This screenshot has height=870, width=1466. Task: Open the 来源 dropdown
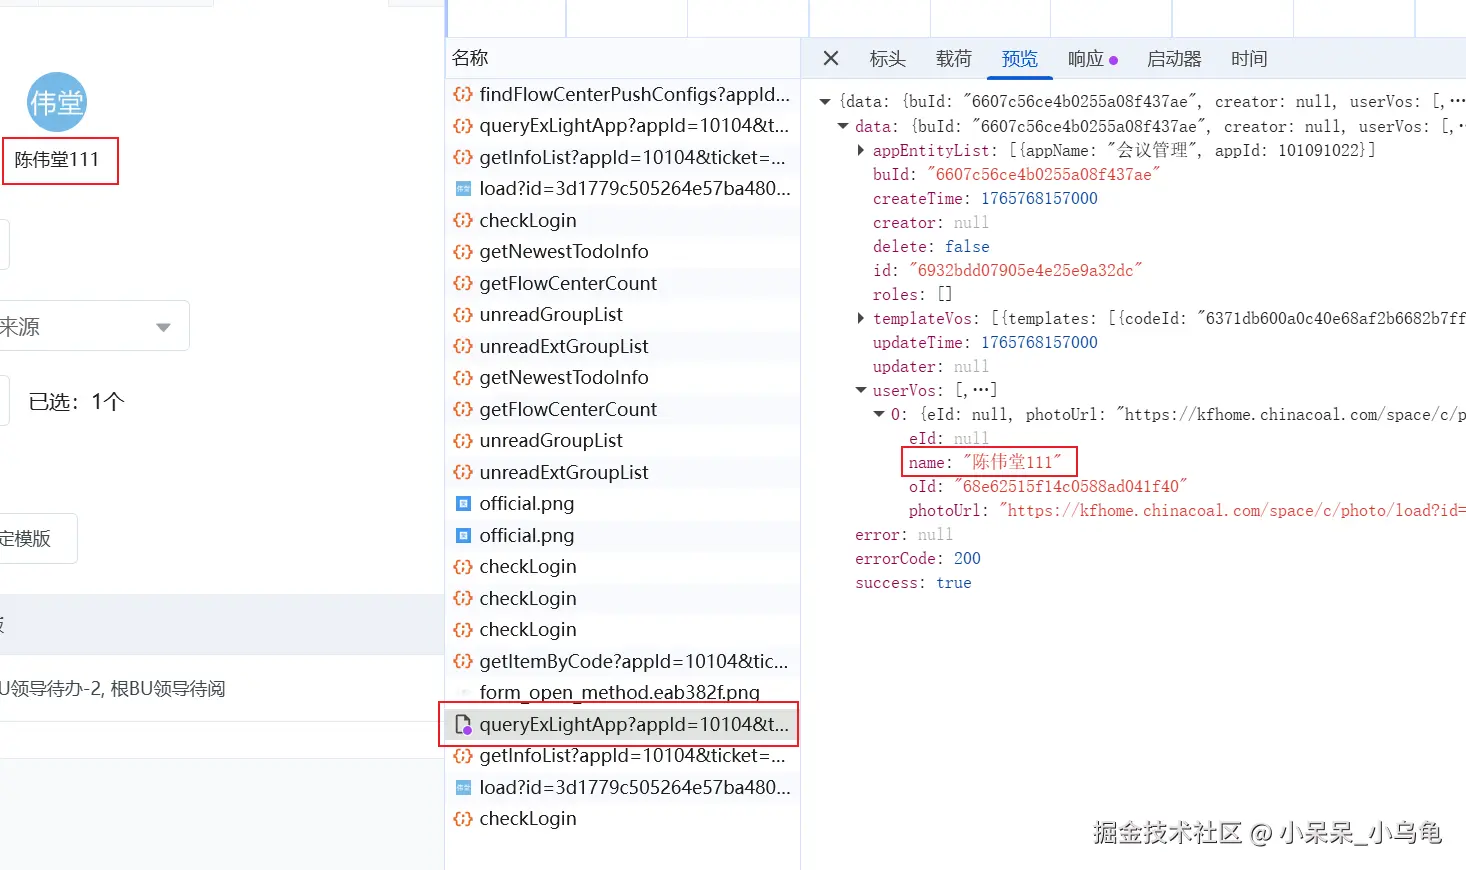click(94, 326)
